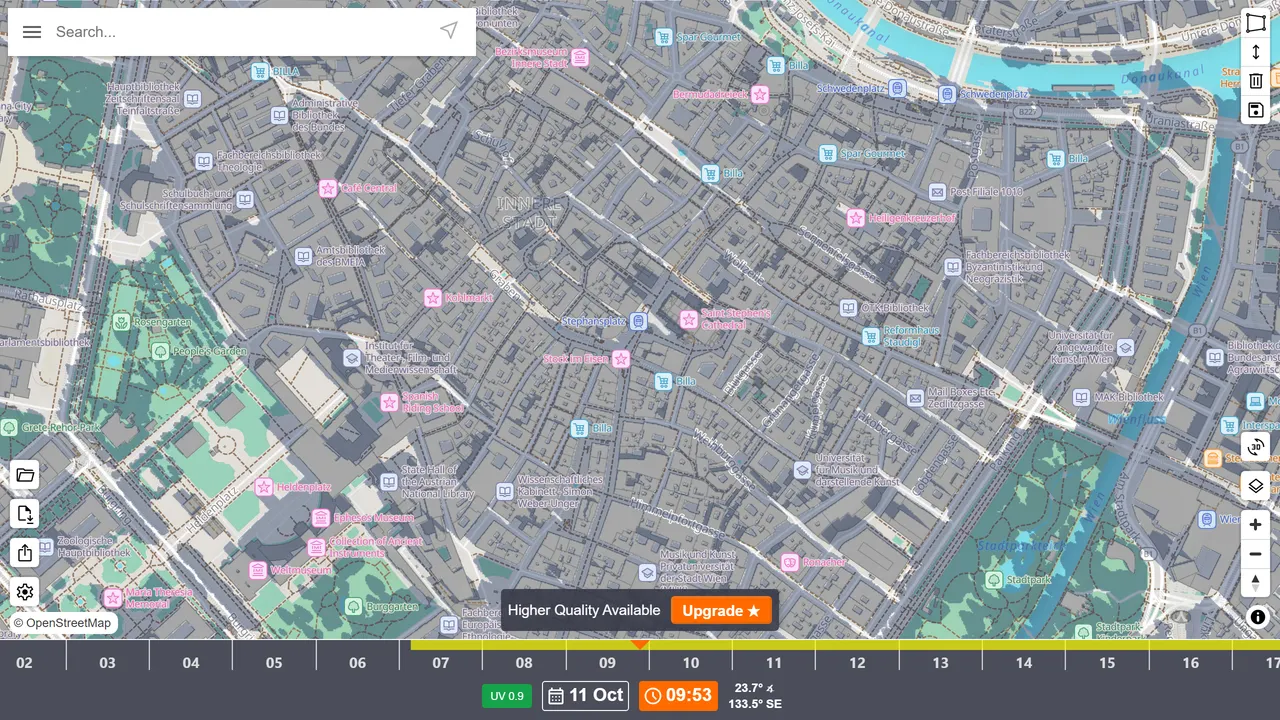This screenshot has height=720, width=1280.
Task: Open the map layers selector
Action: pyautogui.click(x=1256, y=487)
